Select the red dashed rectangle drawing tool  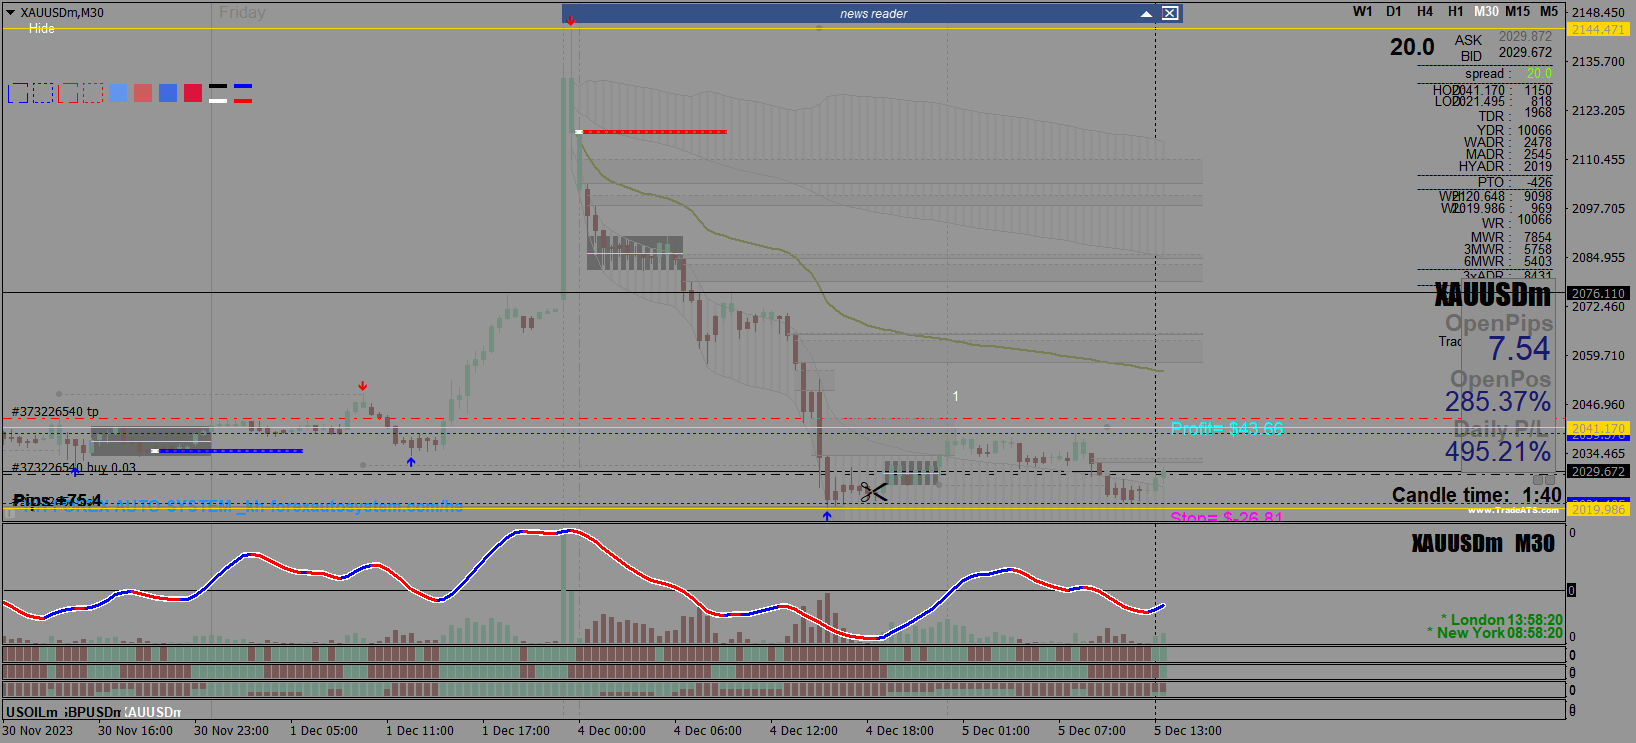pyautogui.click(x=93, y=93)
